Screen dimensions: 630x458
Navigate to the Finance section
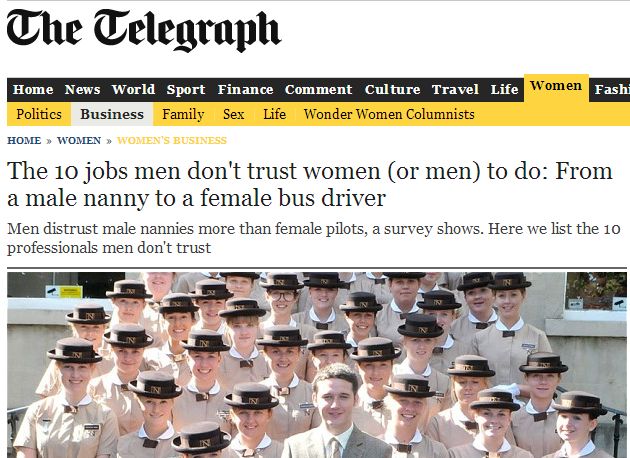coord(245,90)
